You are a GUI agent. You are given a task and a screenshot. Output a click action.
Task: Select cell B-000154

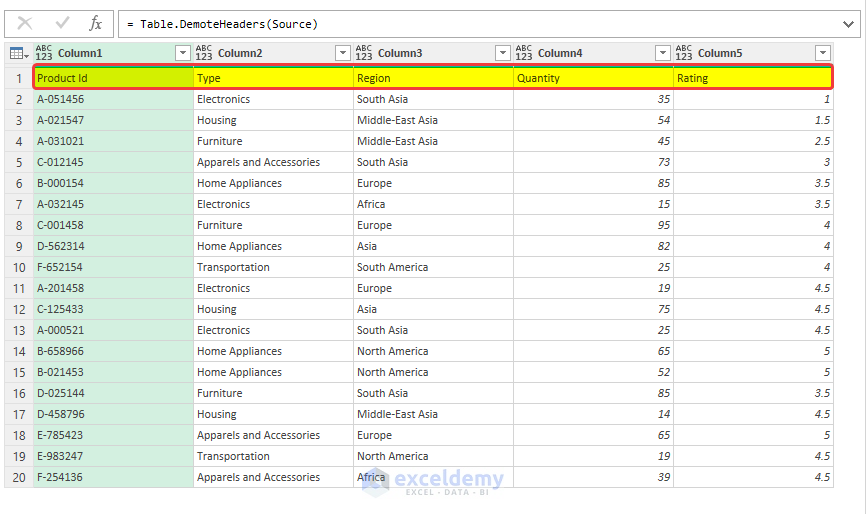113,183
